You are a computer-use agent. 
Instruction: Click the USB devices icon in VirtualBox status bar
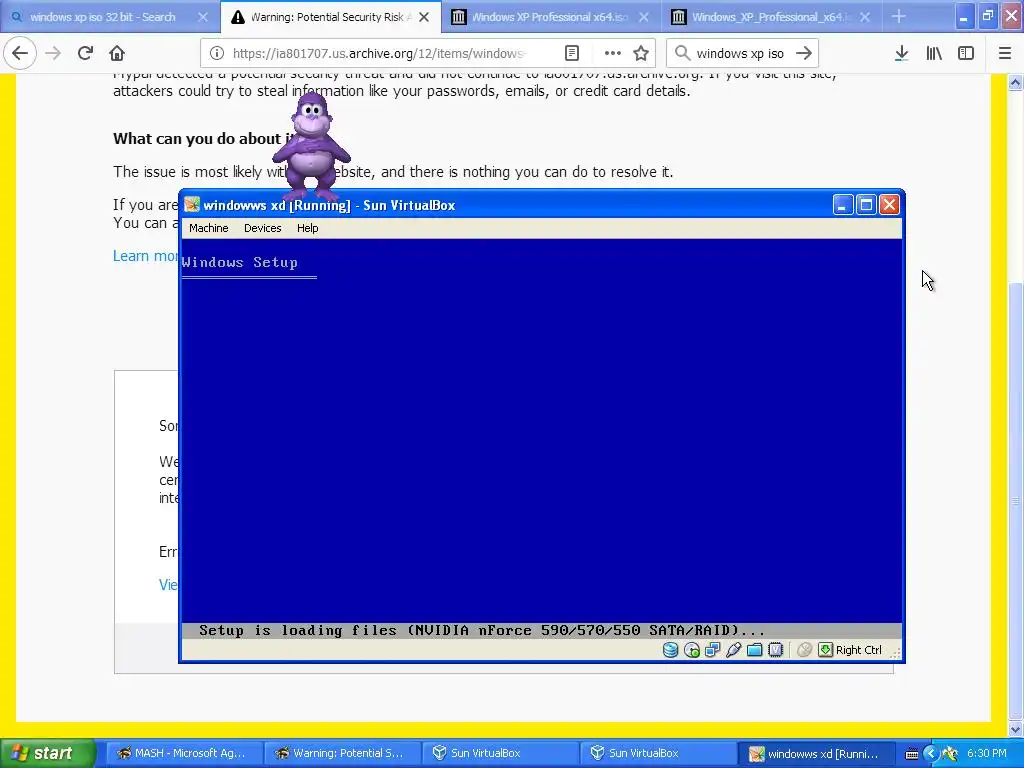(733, 650)
